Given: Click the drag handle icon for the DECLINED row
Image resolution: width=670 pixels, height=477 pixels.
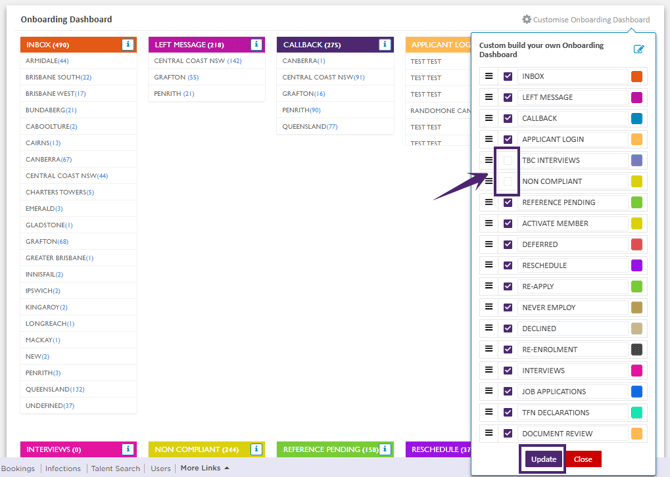Looking at the screenshot, I should 489,328.
